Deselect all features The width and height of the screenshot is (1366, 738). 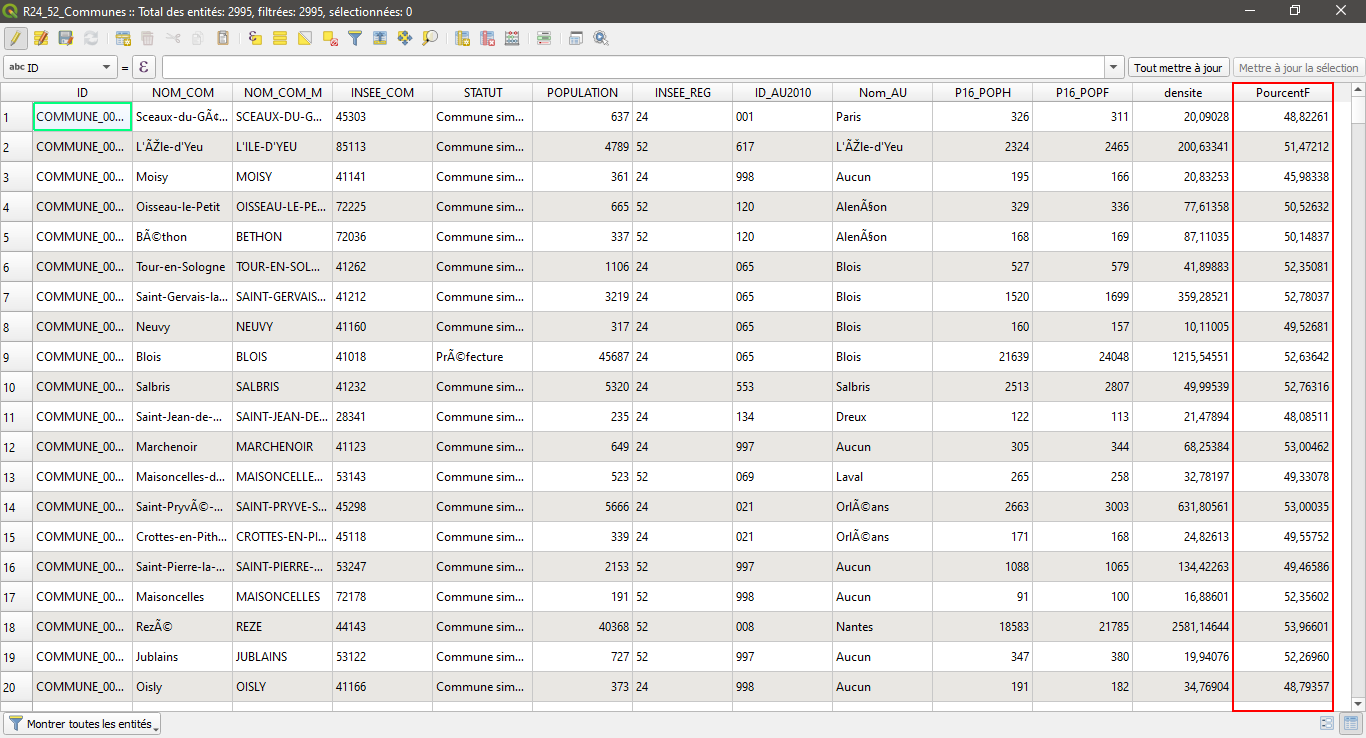pos(330,38)
